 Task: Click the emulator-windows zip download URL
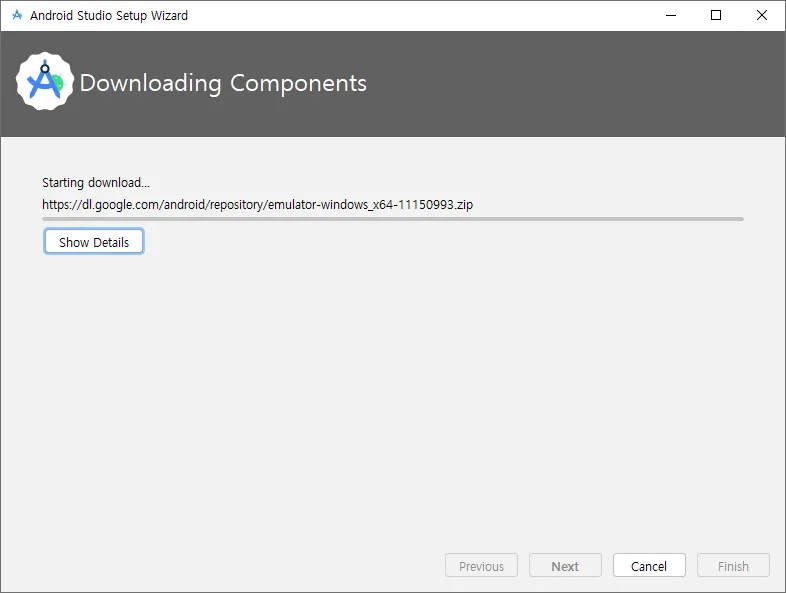(258, 205)
